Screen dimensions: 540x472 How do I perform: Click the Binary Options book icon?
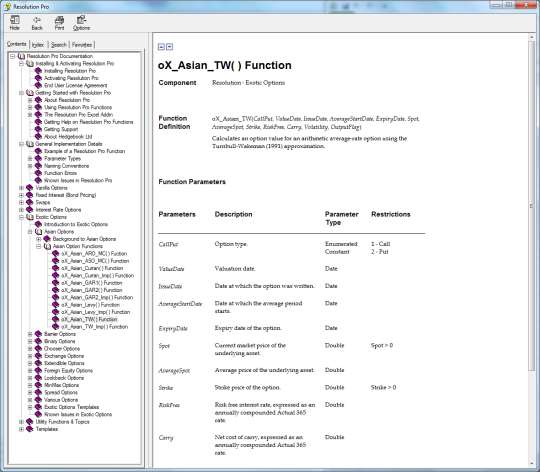[x=38, y=341]
